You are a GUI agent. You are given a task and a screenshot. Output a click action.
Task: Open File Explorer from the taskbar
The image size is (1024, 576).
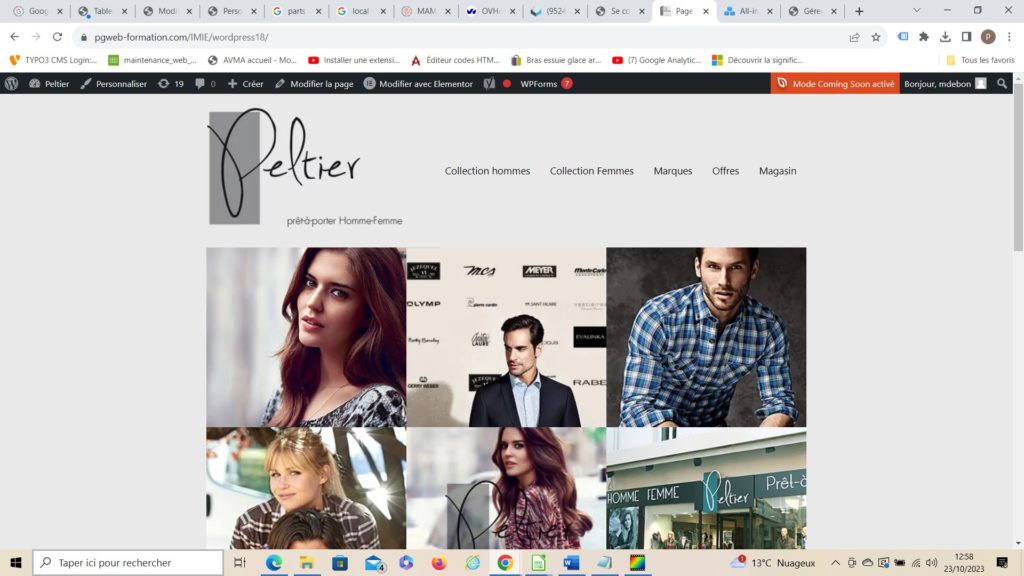[306, 562]
